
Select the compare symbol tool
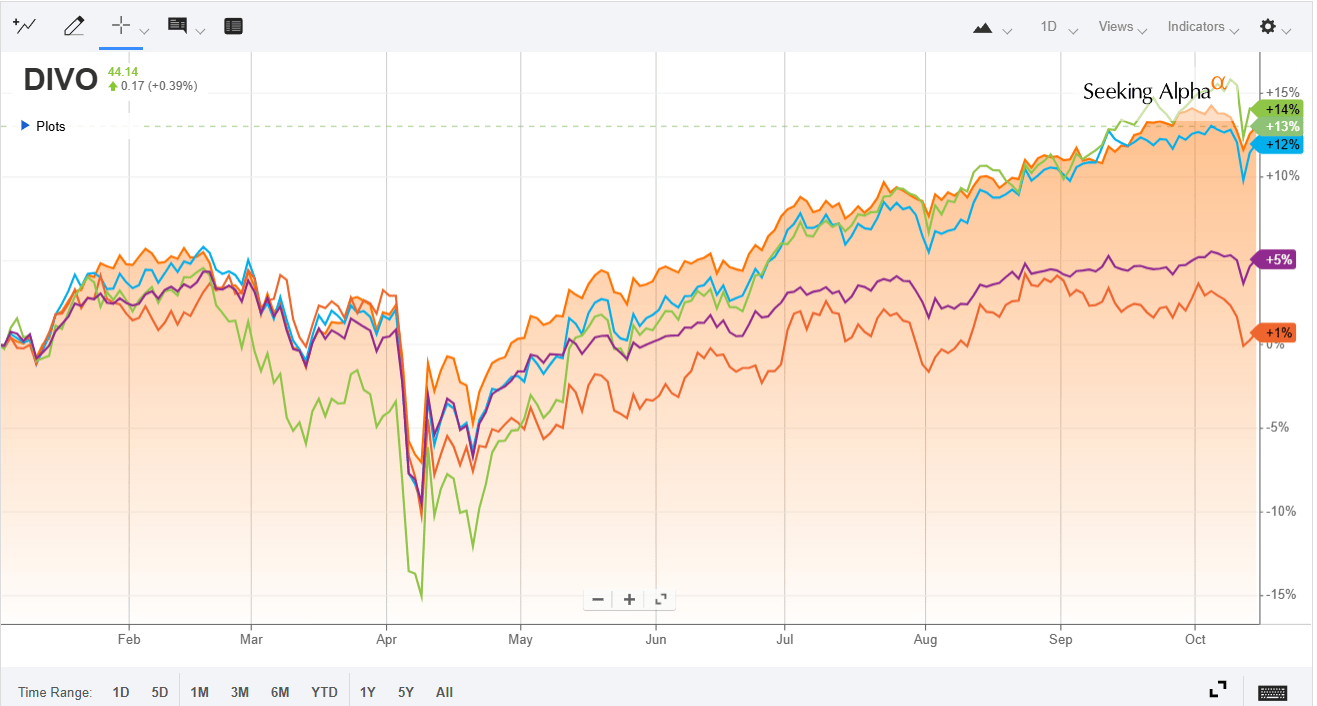click(x=25, y=26)
